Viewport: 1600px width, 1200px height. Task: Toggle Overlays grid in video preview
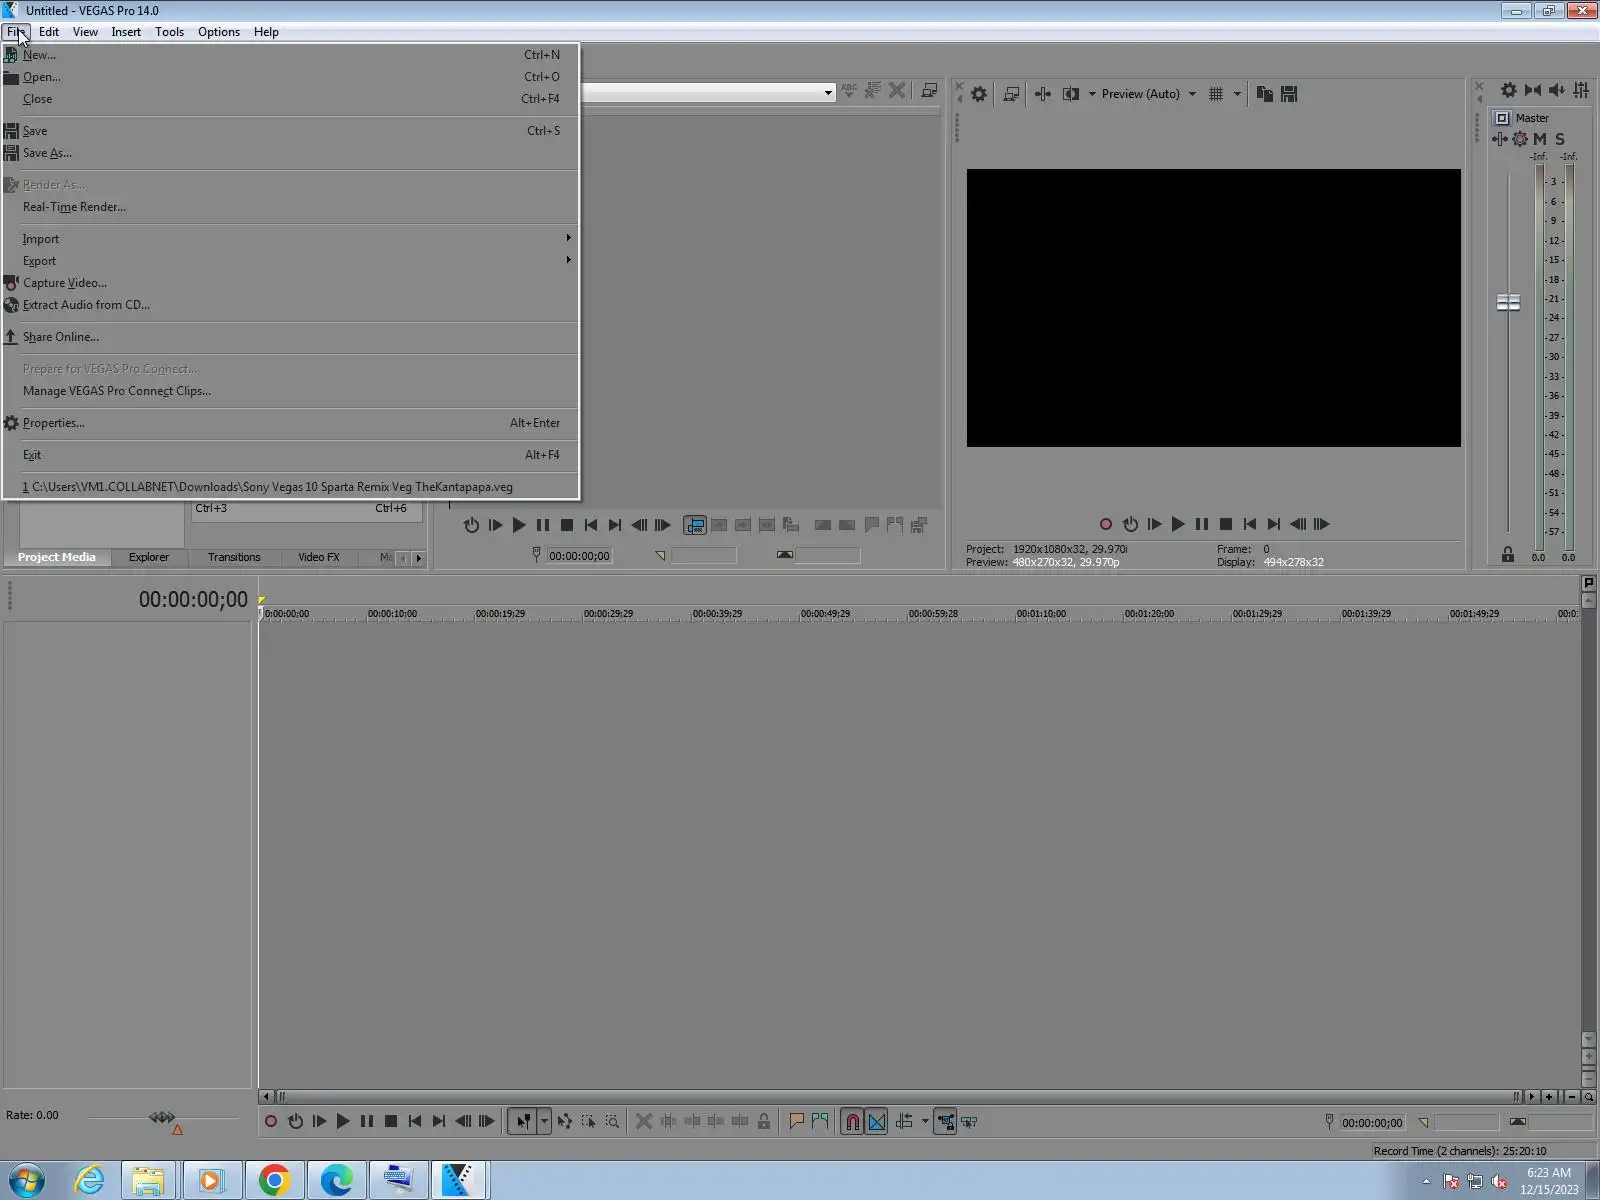point(1216,94)
